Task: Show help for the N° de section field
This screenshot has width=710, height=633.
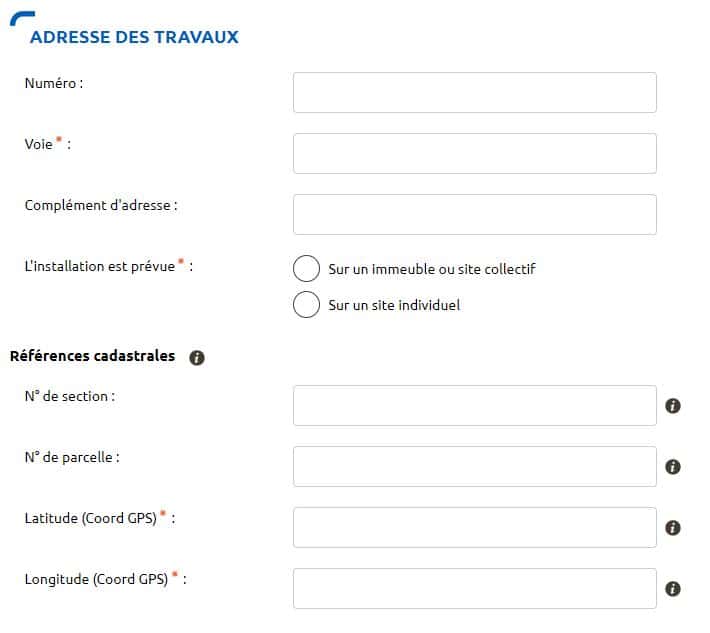Action: click(673, 406)
